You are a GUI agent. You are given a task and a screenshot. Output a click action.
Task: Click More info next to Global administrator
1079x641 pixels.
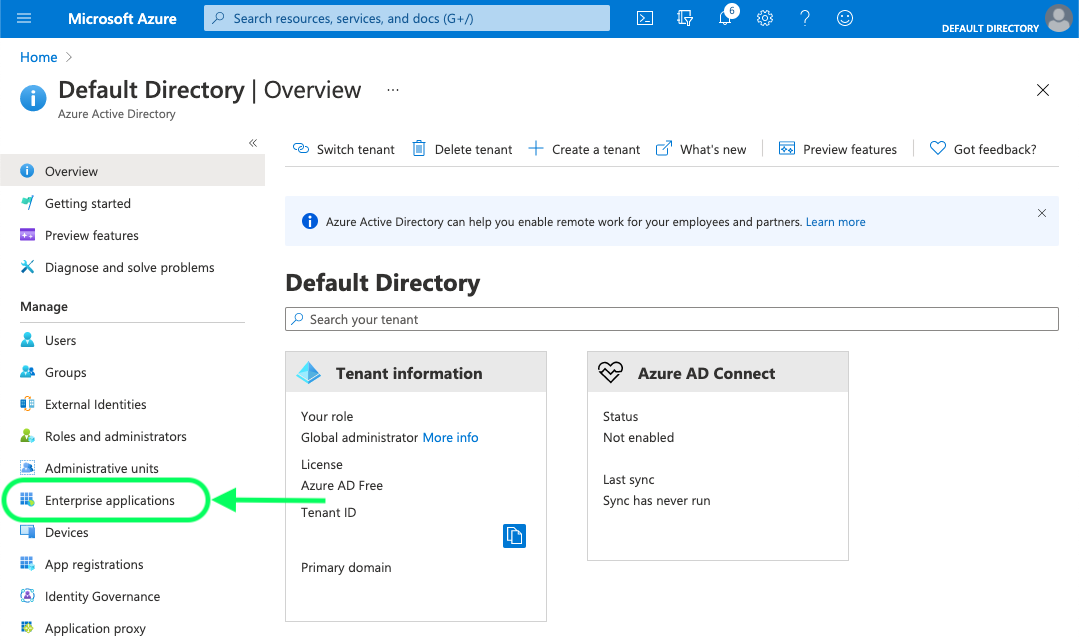click(x=450, y=437)
